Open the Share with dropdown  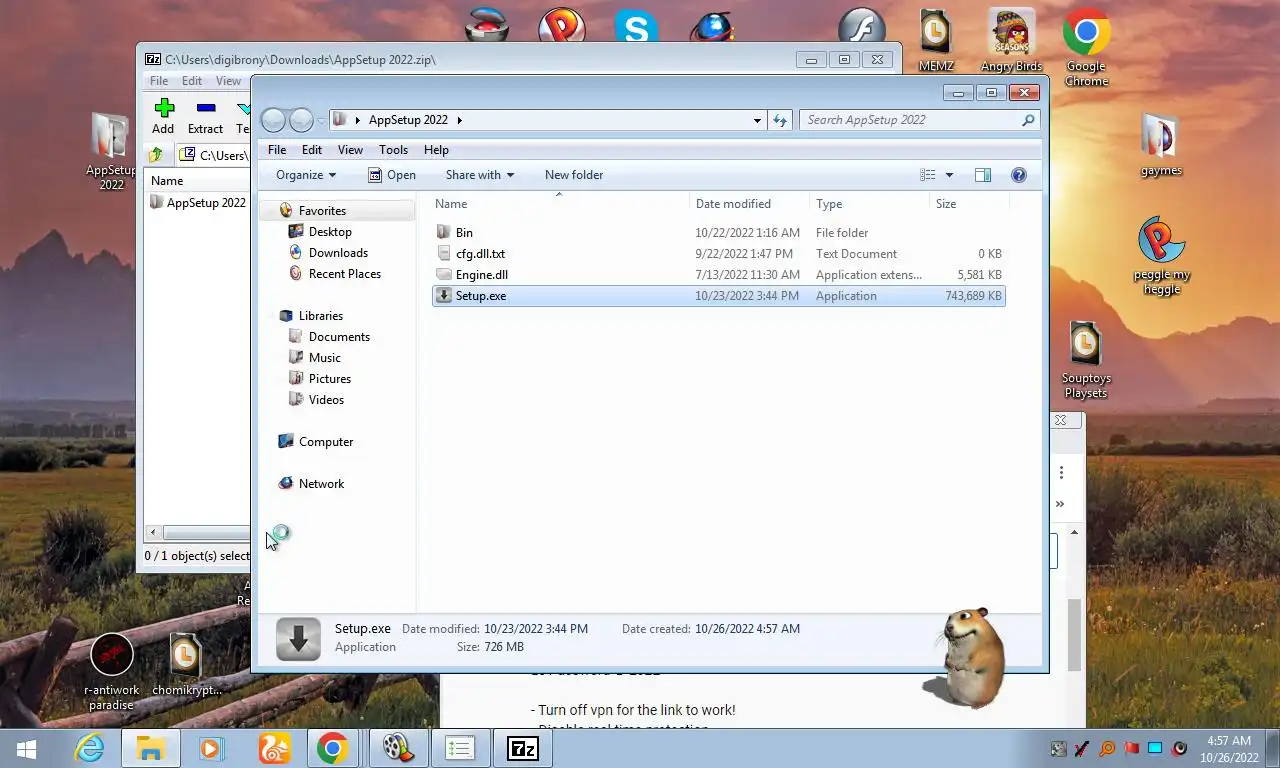click(x=480, y=175)
